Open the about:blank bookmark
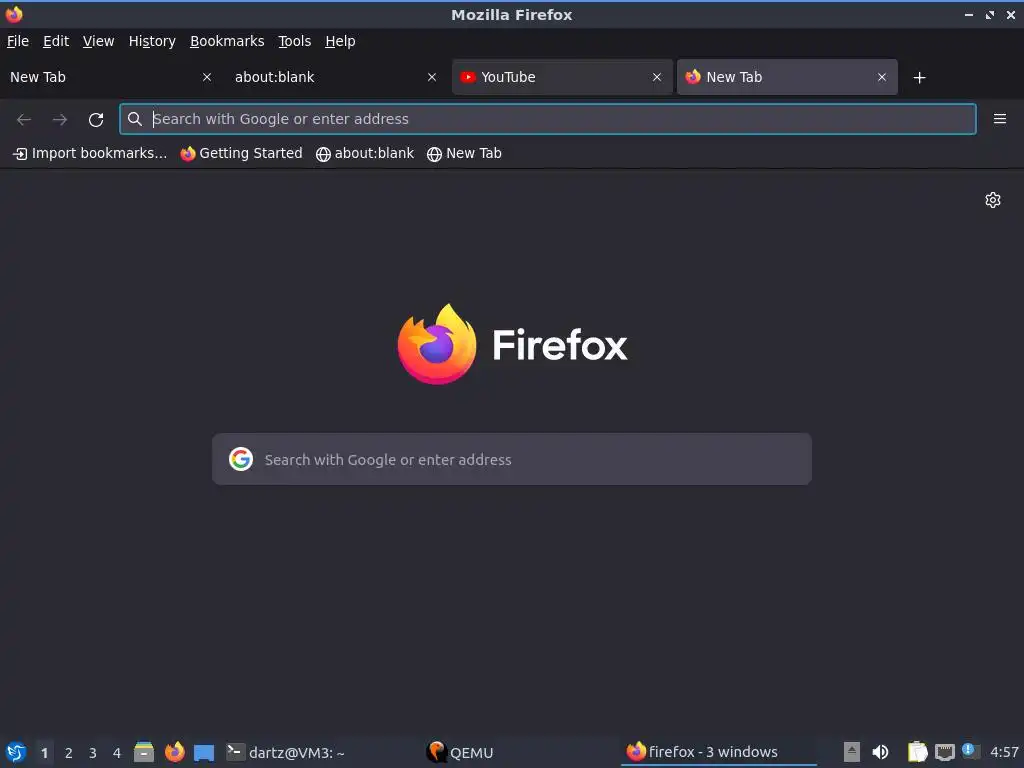 coord(364,153)
